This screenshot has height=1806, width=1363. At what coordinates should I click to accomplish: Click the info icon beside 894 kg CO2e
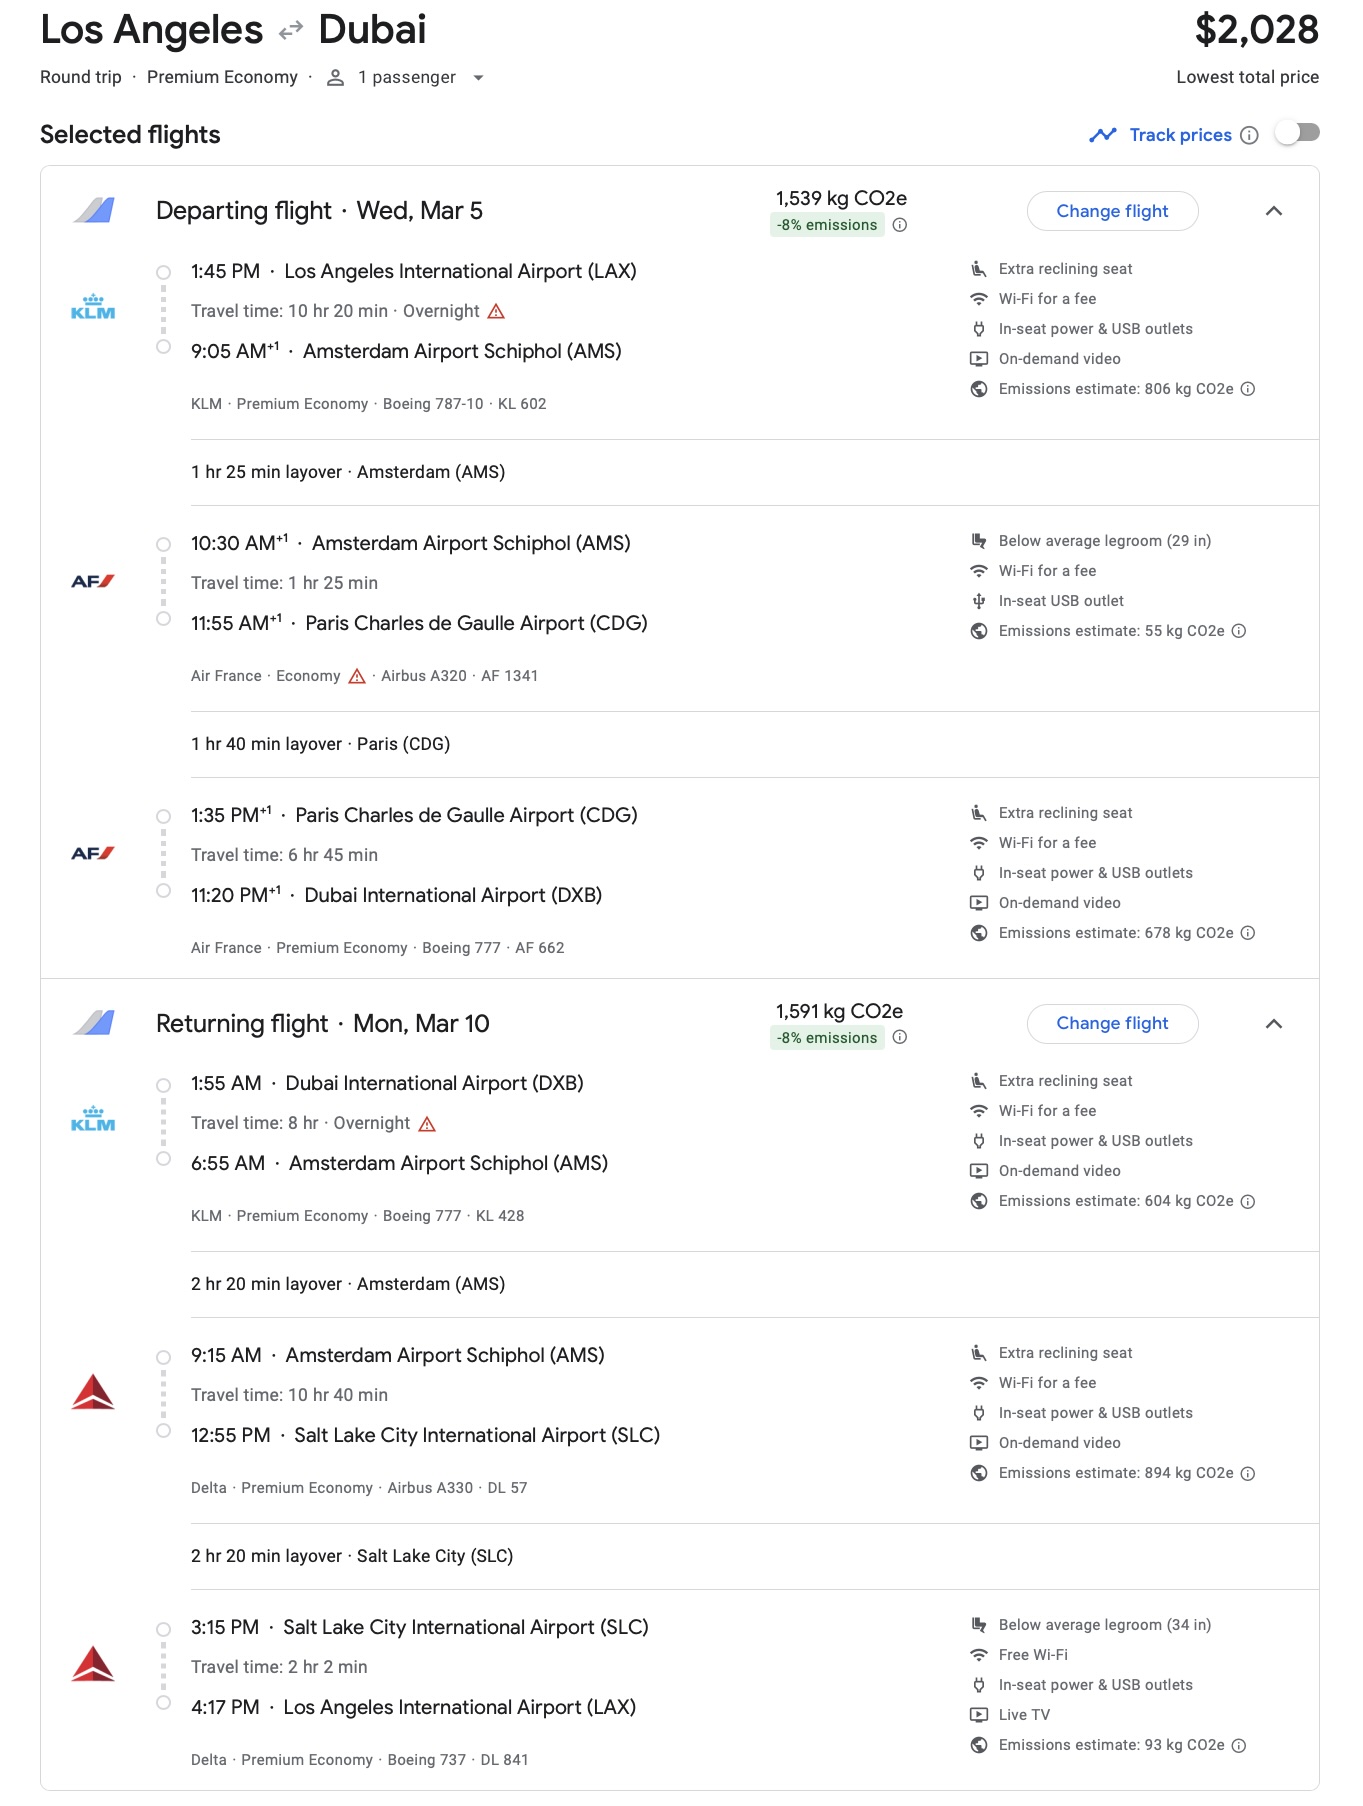1248,1473
